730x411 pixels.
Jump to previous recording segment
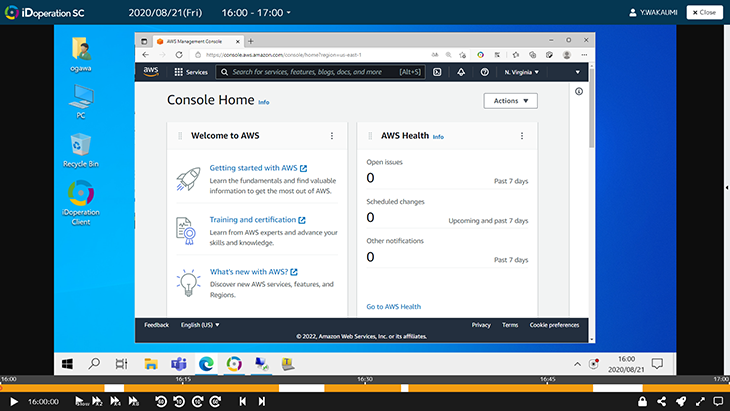(x=243, y=401)
